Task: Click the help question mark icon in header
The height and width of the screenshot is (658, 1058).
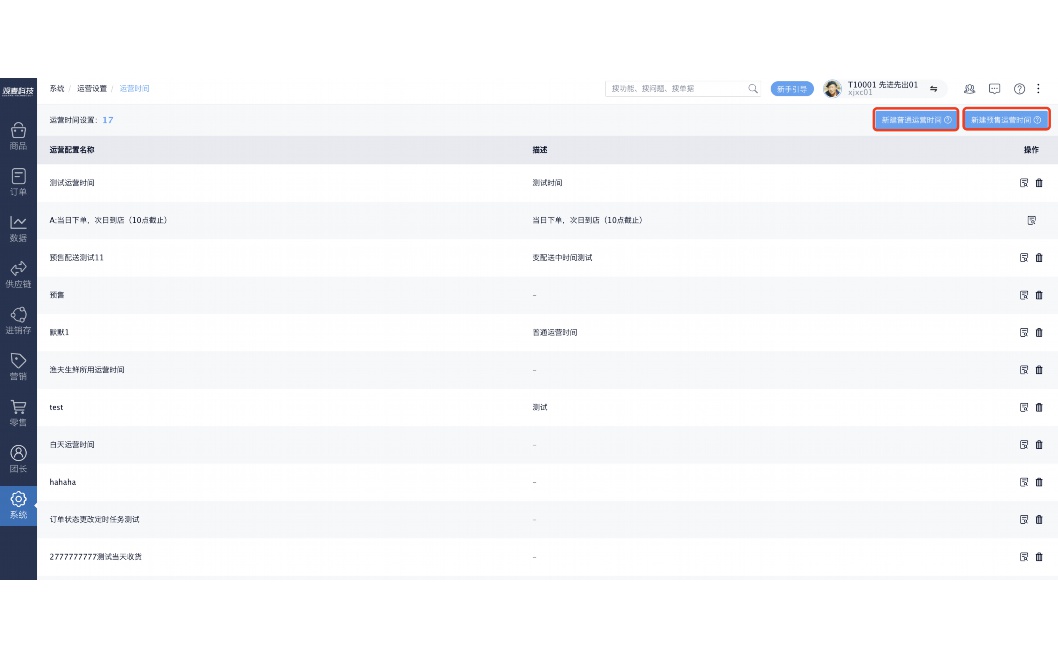Action: point(1019,89)
